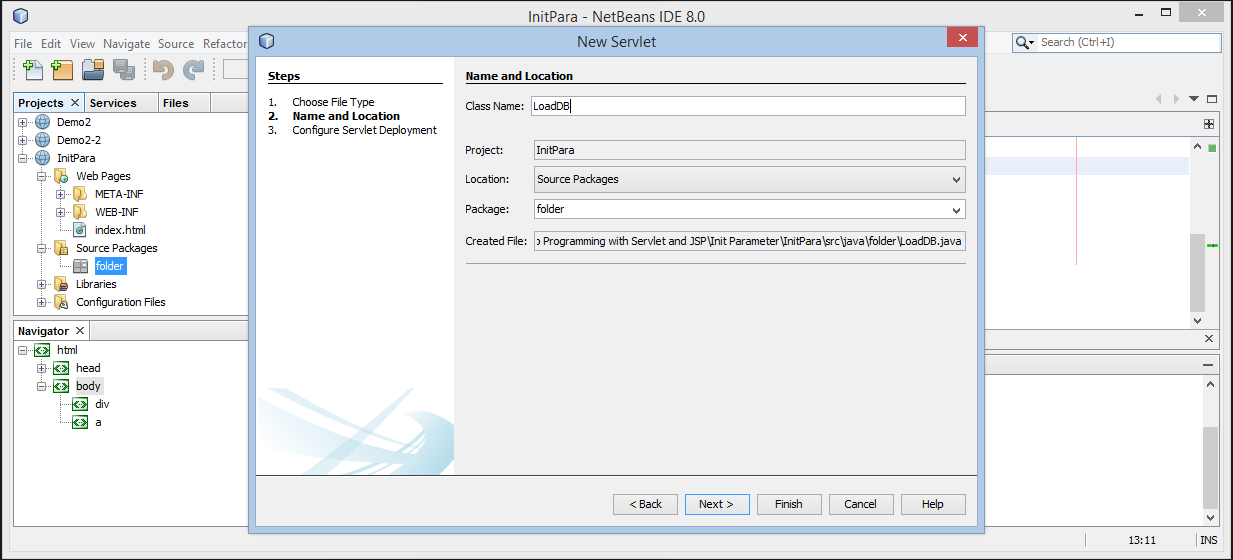
Task: Collapse the Web Pages node
Action: [42, 176]
